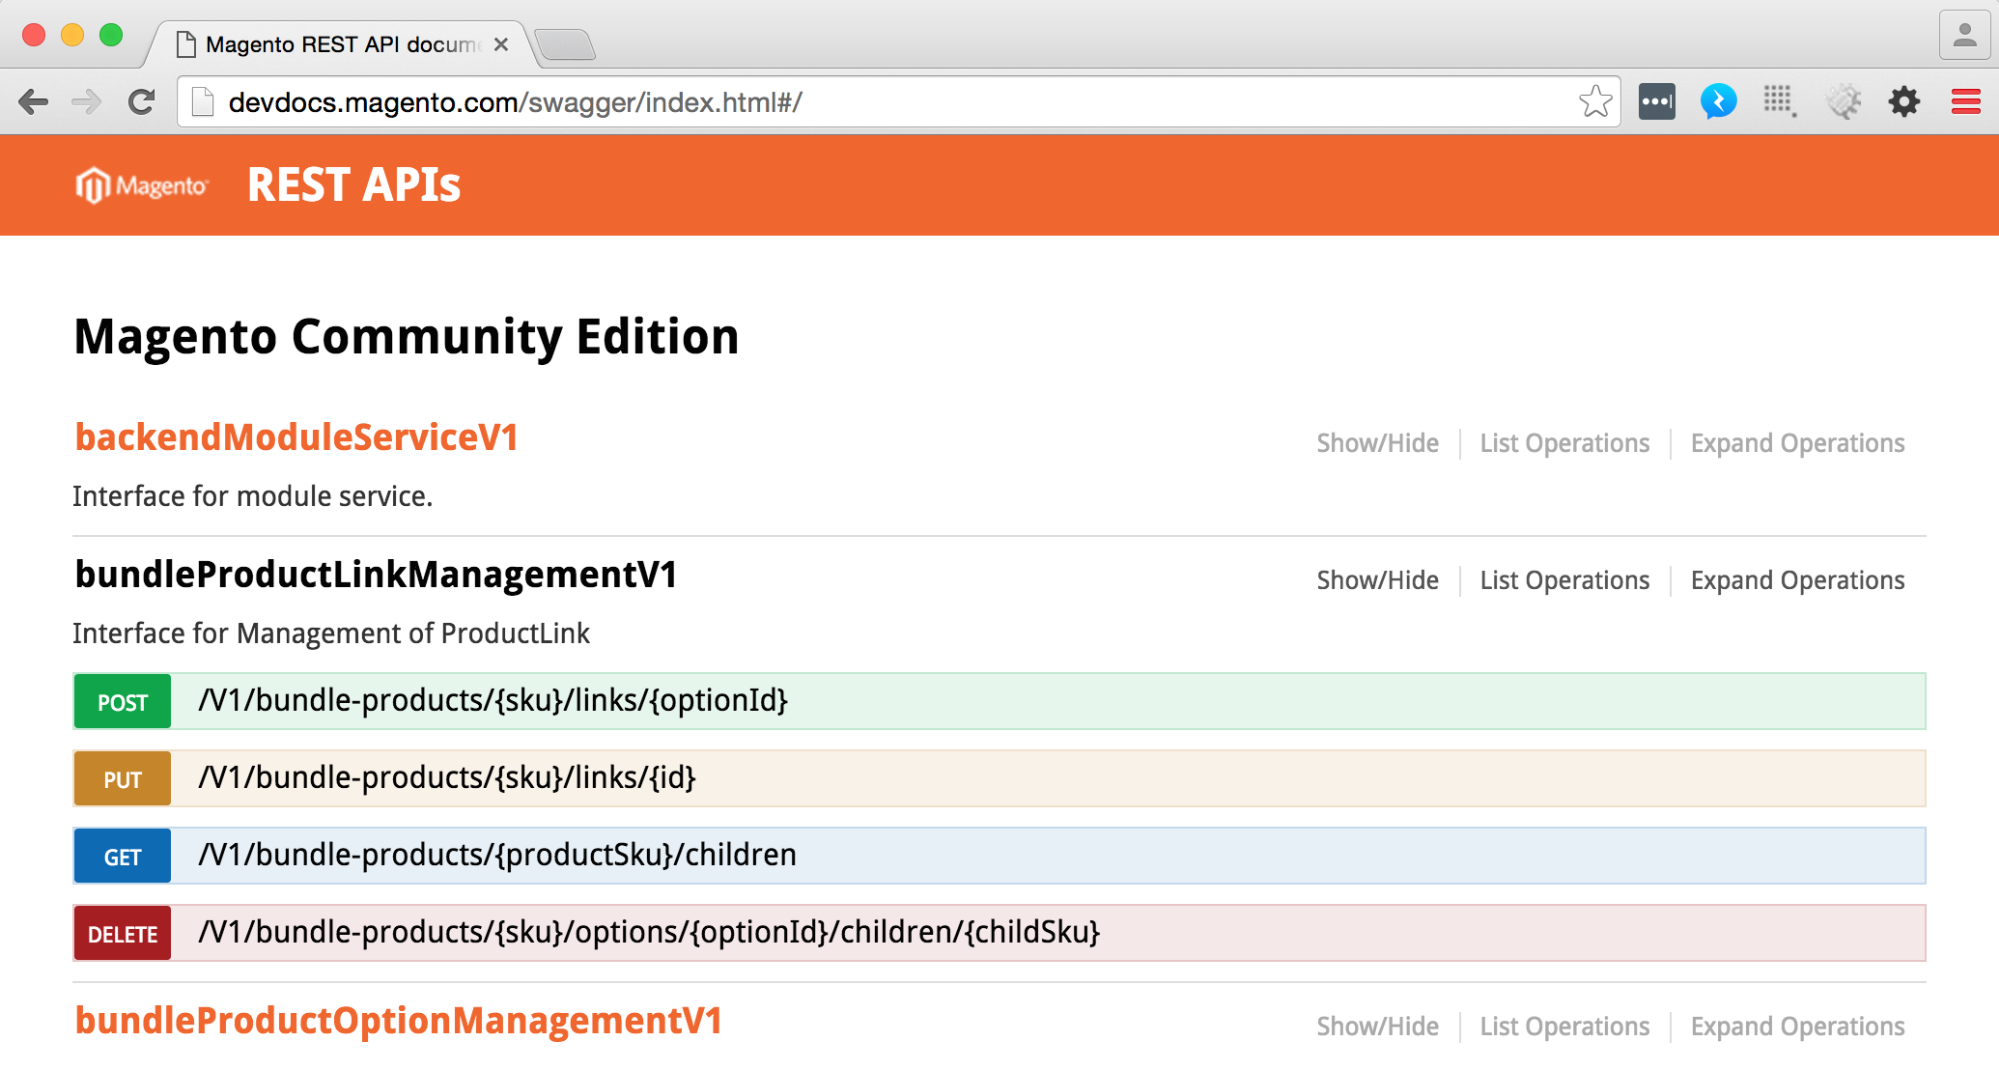The width and height of the screenshot is (1999, 1065).
Task: Open the dotted grid extension icon
Action: (x=1779, y=101)
